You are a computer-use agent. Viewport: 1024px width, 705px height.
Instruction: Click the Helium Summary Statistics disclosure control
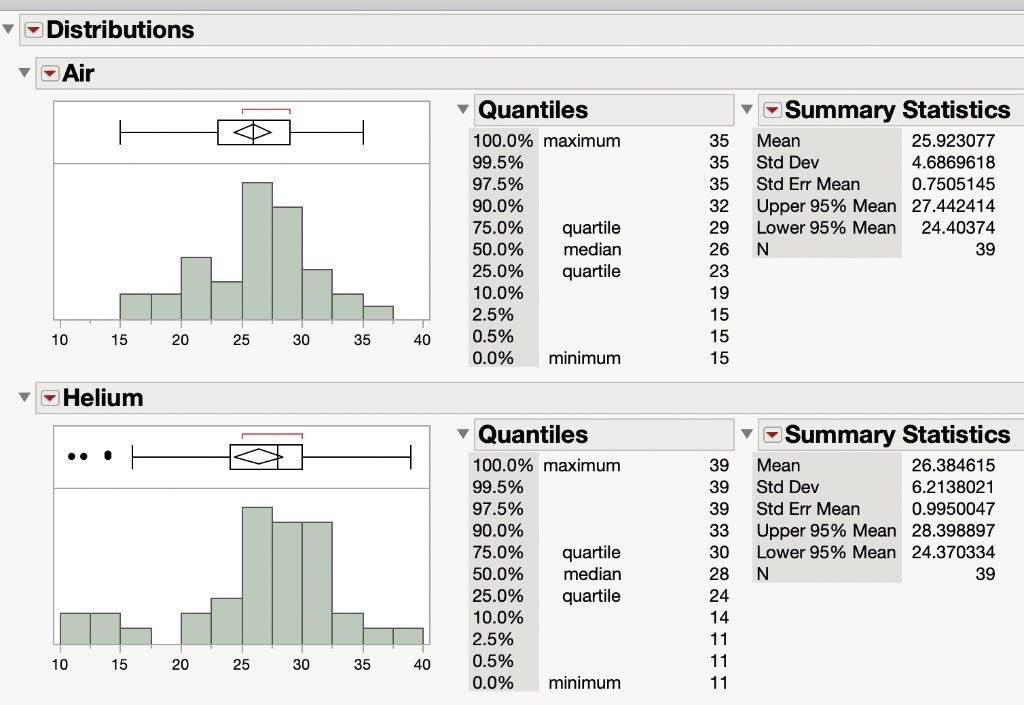[747, 435]
